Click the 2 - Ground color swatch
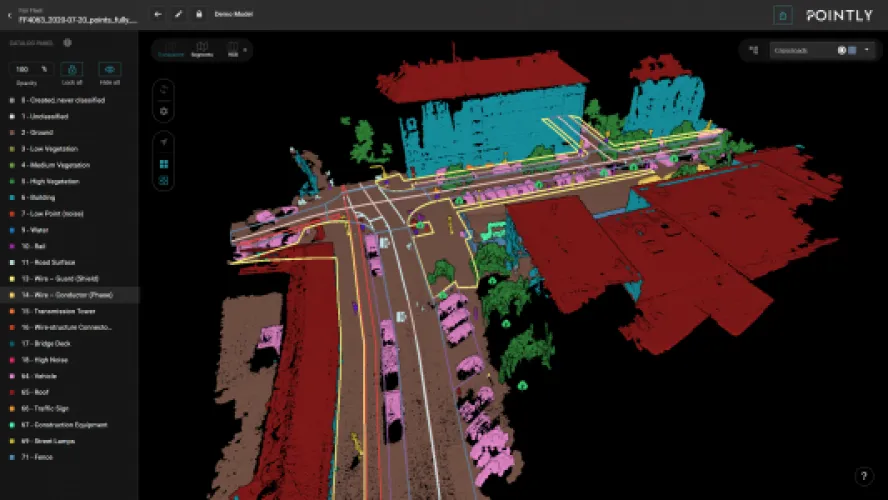This screenshot has height=500, width=888. (11, 132)
